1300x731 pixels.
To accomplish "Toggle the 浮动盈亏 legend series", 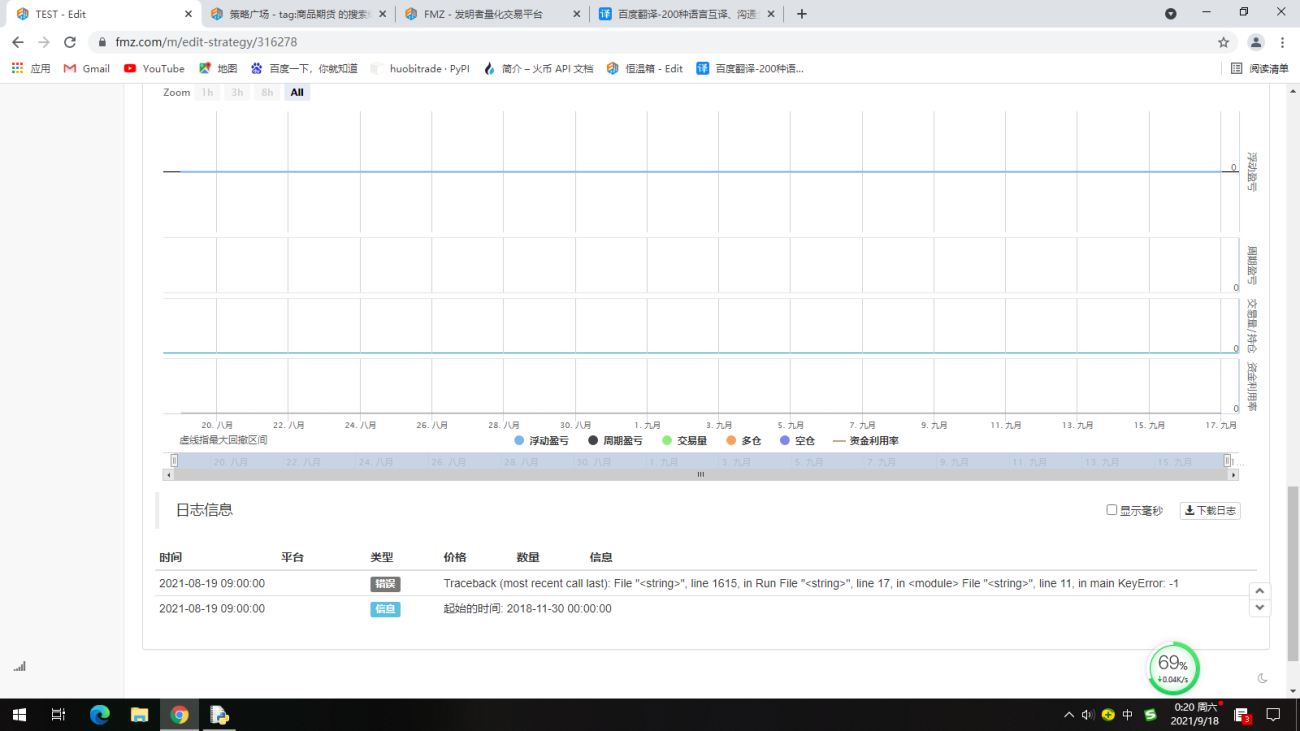I will (541, 440).
